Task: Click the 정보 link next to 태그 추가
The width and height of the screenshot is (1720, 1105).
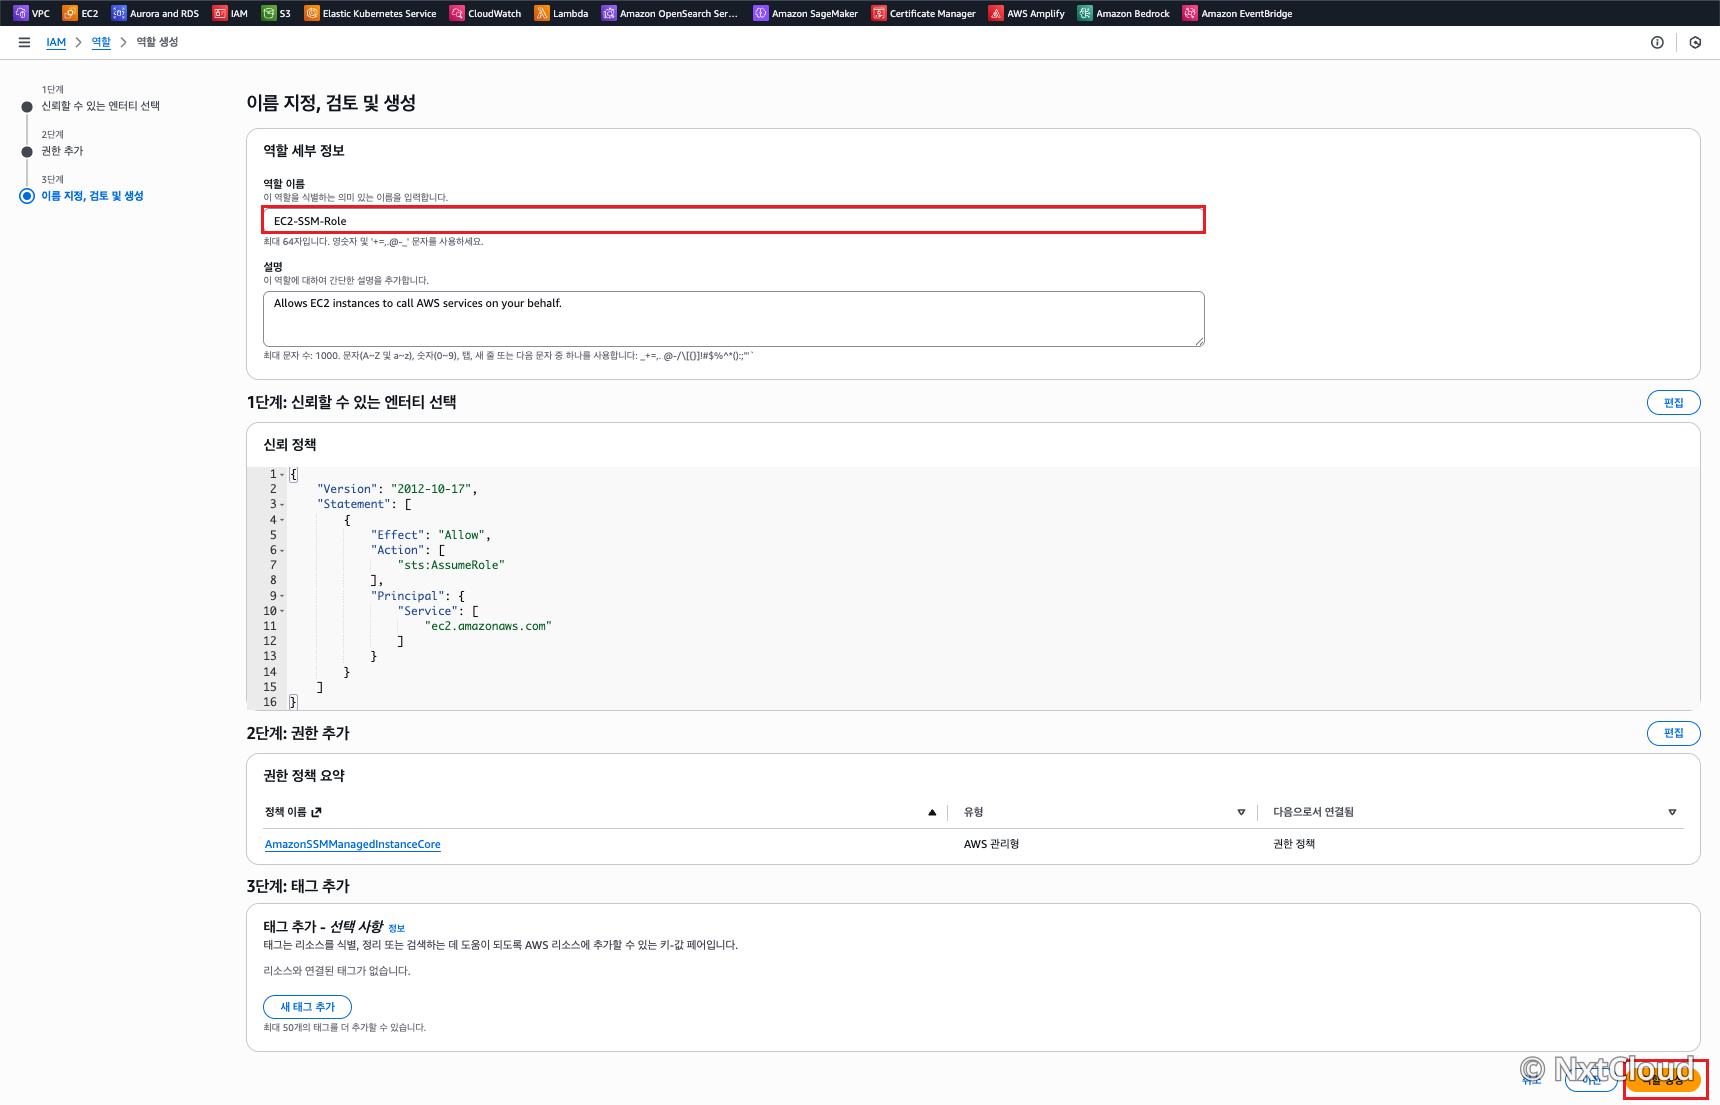Action: coord(396,928)
